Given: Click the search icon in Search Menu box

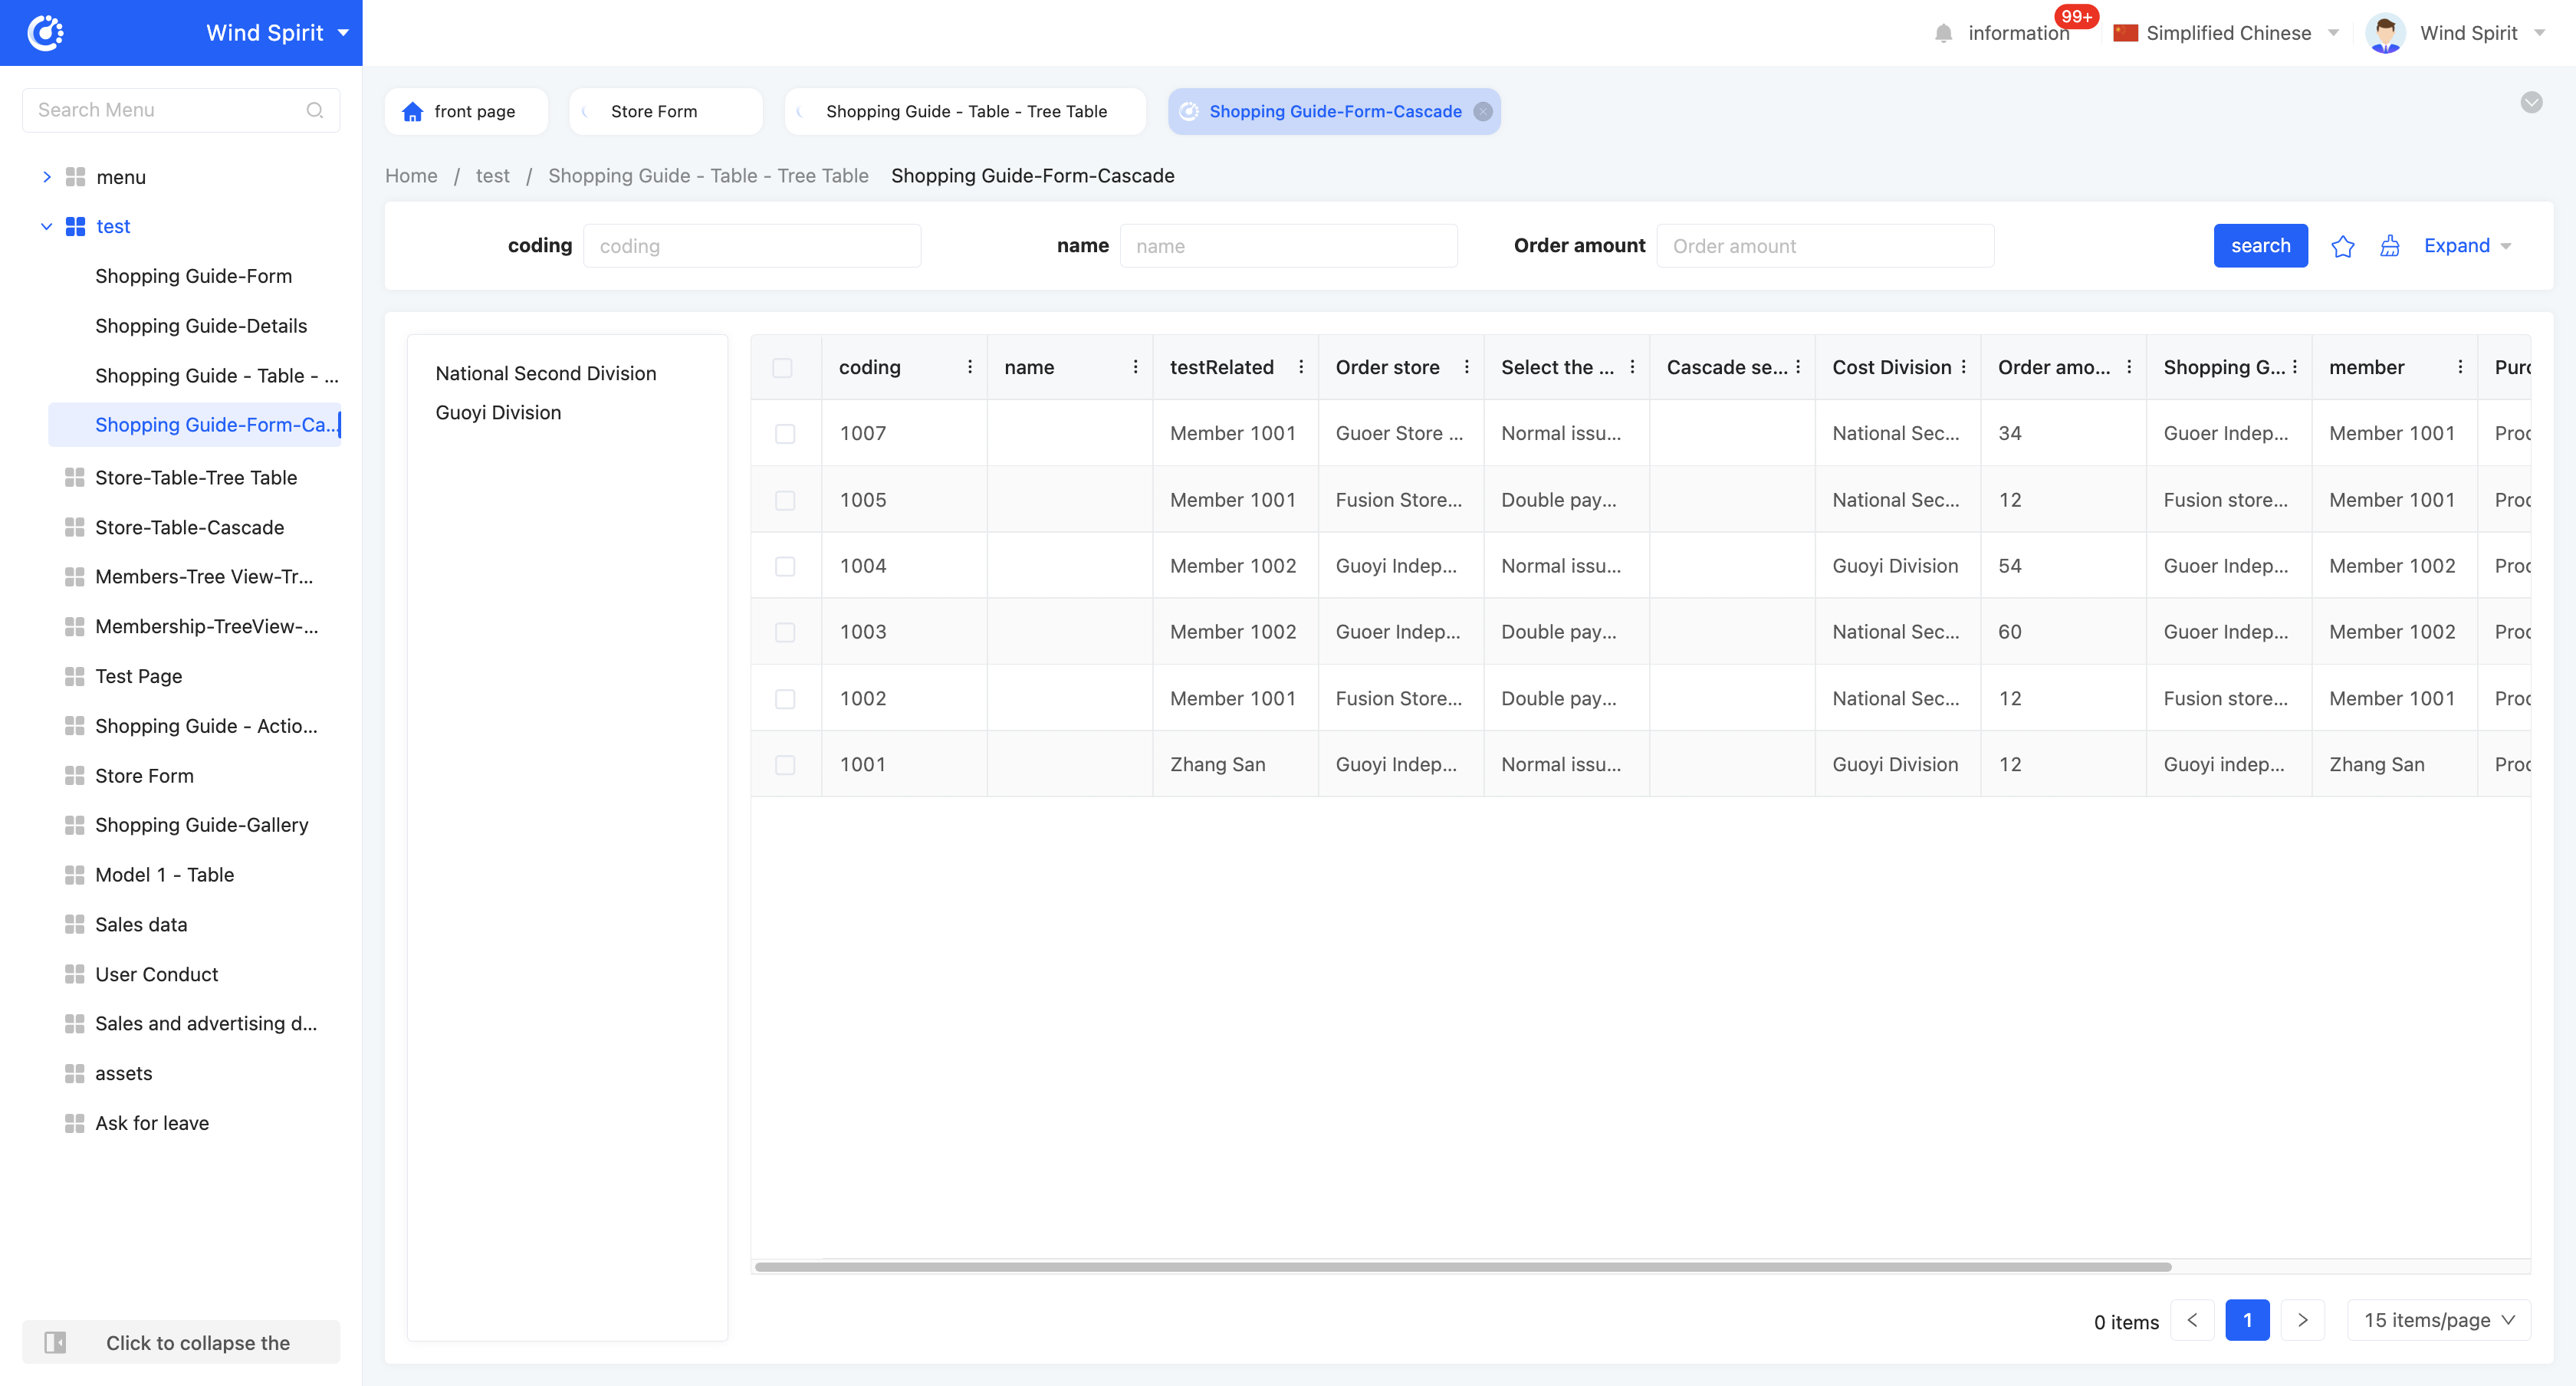Looking at the screenshot, I should (x=315, y=110).
